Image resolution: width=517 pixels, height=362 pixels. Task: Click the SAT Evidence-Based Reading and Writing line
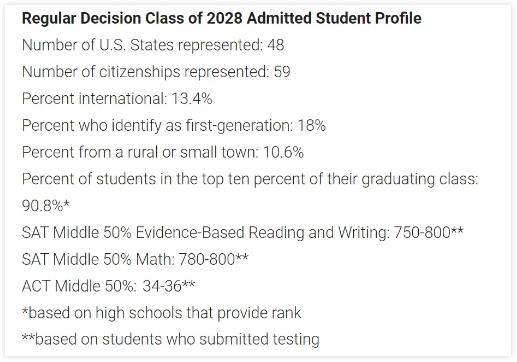pos(243,233)
